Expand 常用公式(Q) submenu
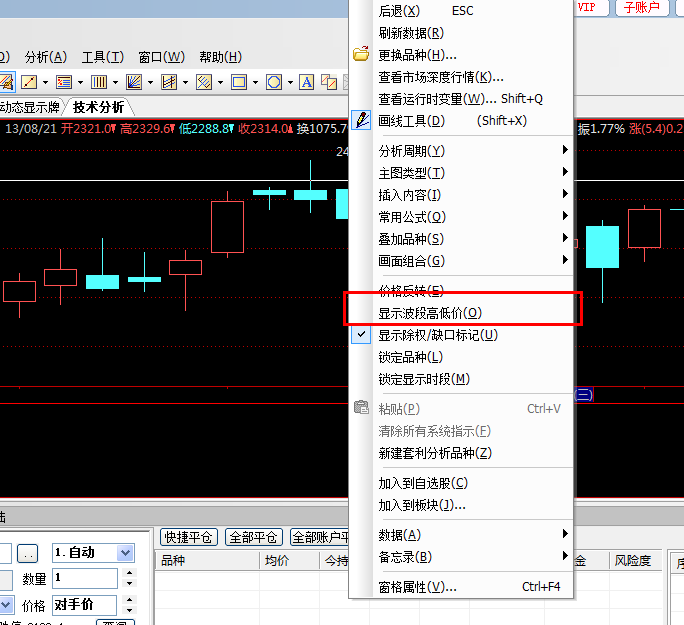Viewport: 684px width, 625px height. (x=462, y=217)
